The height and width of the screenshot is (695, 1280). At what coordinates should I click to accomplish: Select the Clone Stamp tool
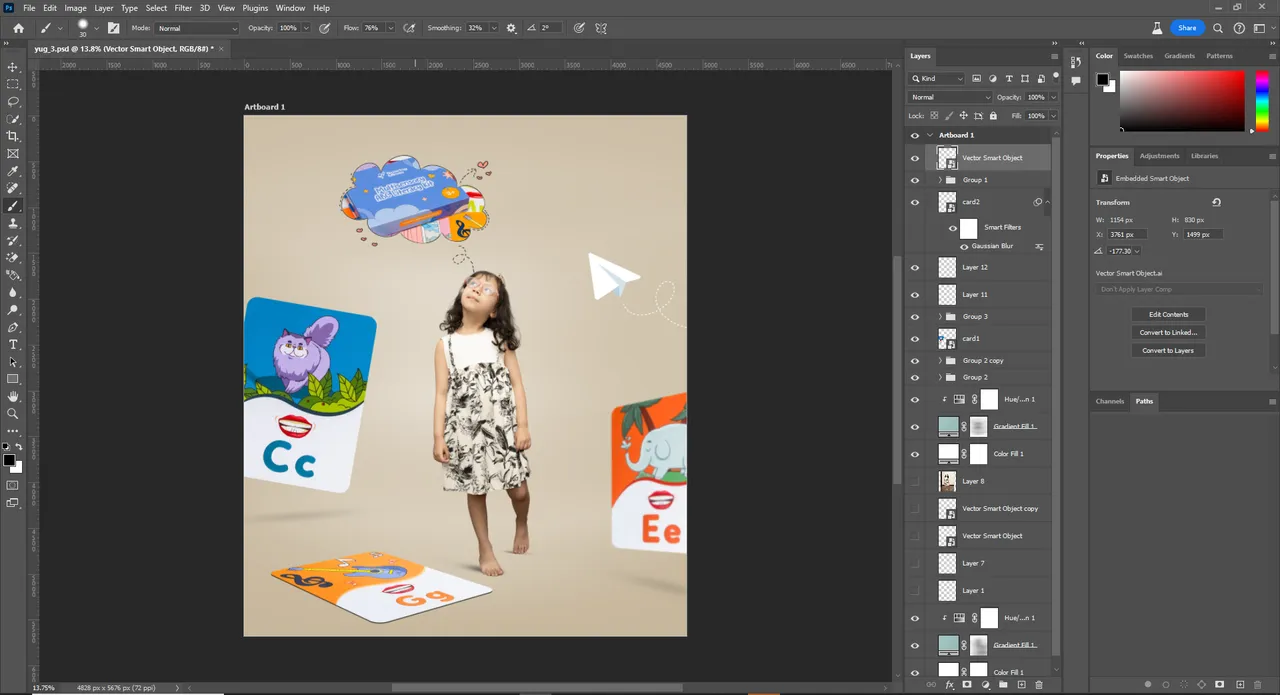[x=13, y=223]
